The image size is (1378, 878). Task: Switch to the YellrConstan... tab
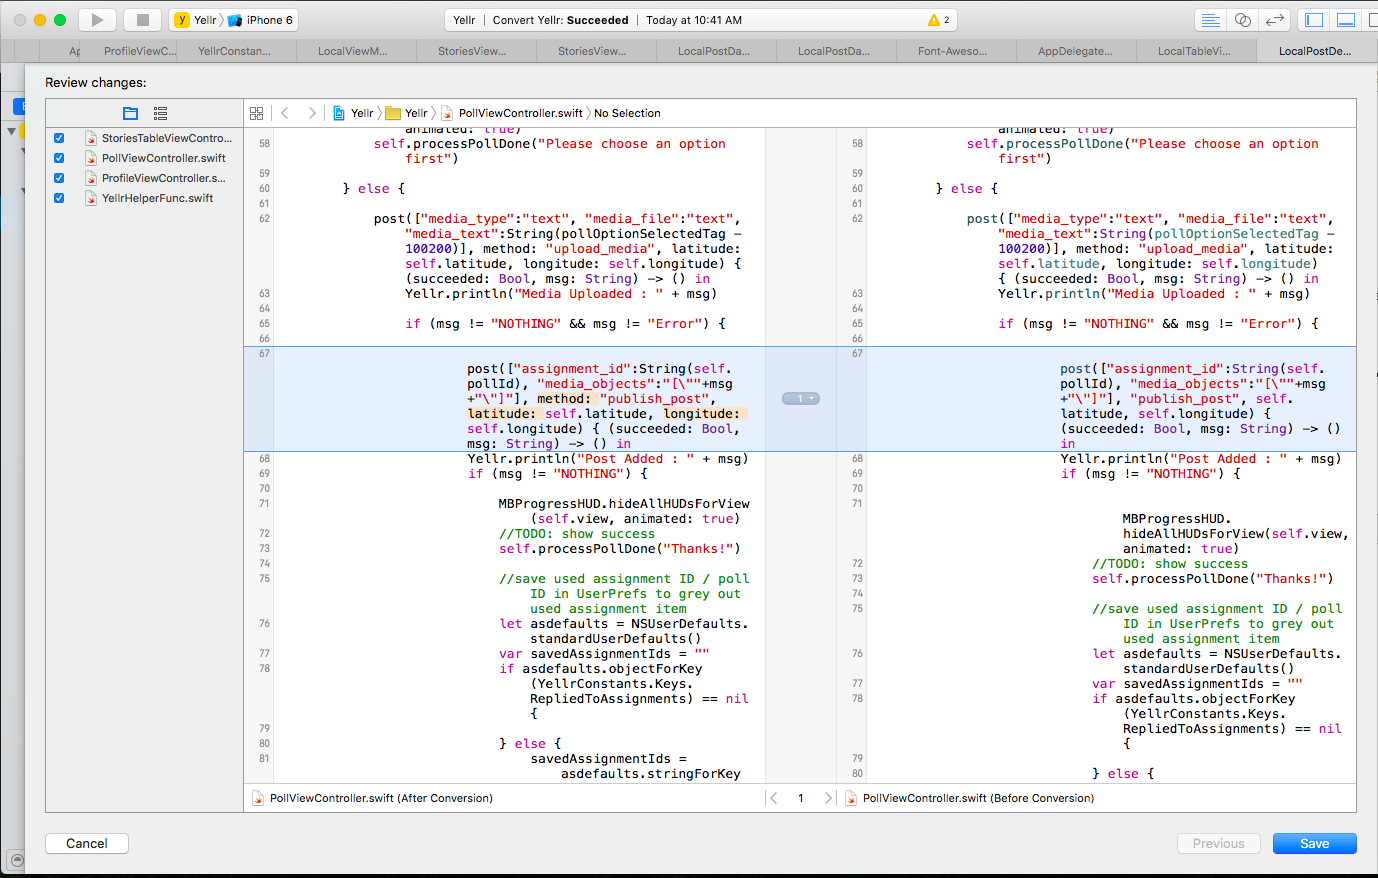[x=234, y=51]
